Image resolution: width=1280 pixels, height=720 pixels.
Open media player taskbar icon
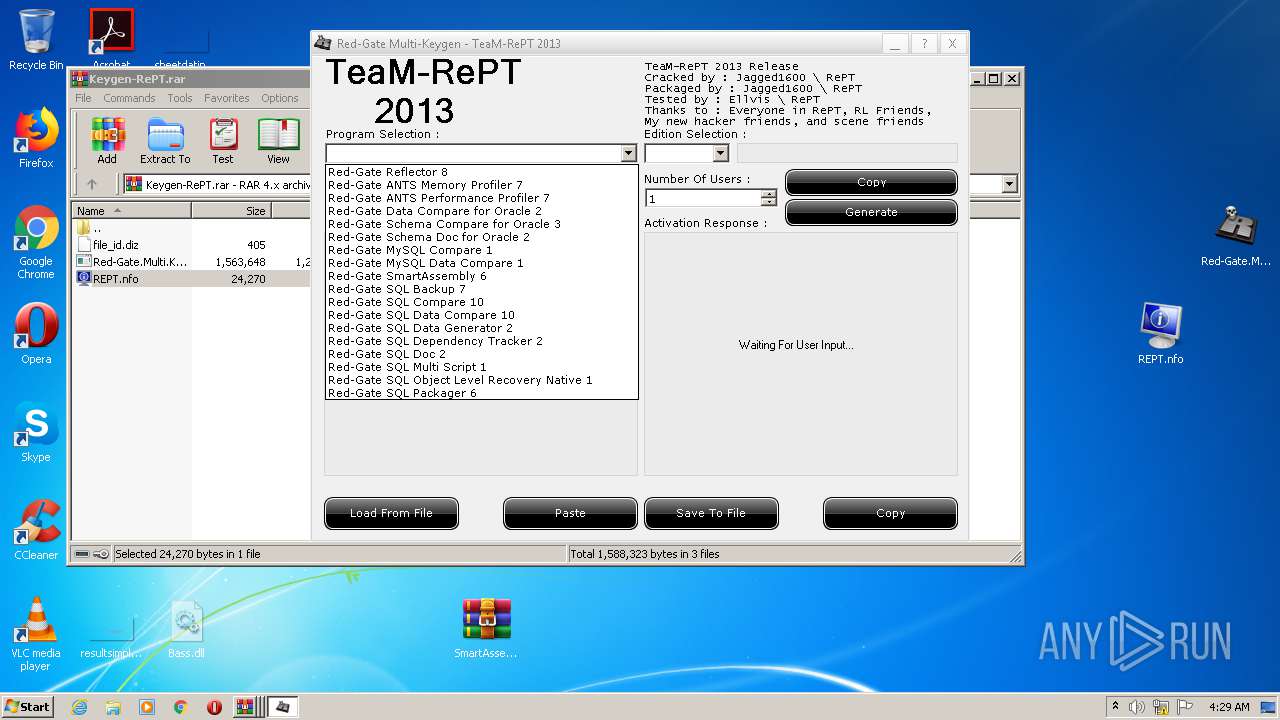tap(147, 707)
